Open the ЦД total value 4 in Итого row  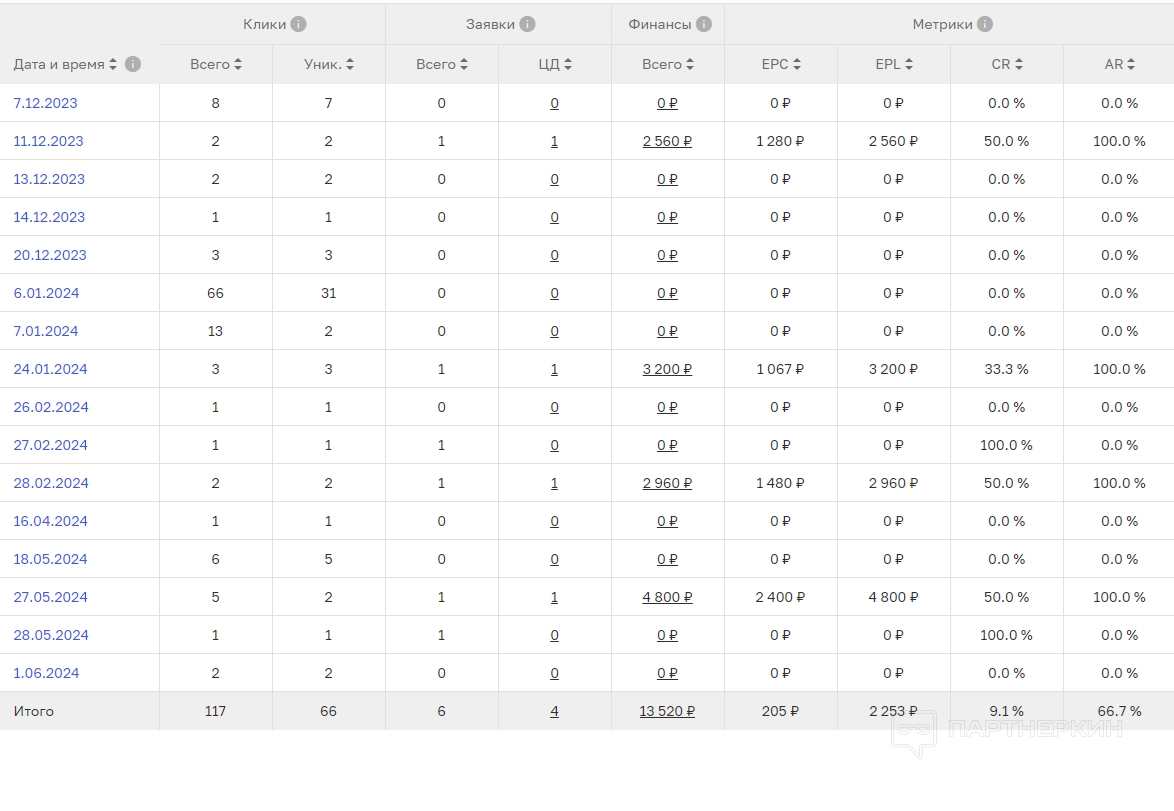[554, 711]
